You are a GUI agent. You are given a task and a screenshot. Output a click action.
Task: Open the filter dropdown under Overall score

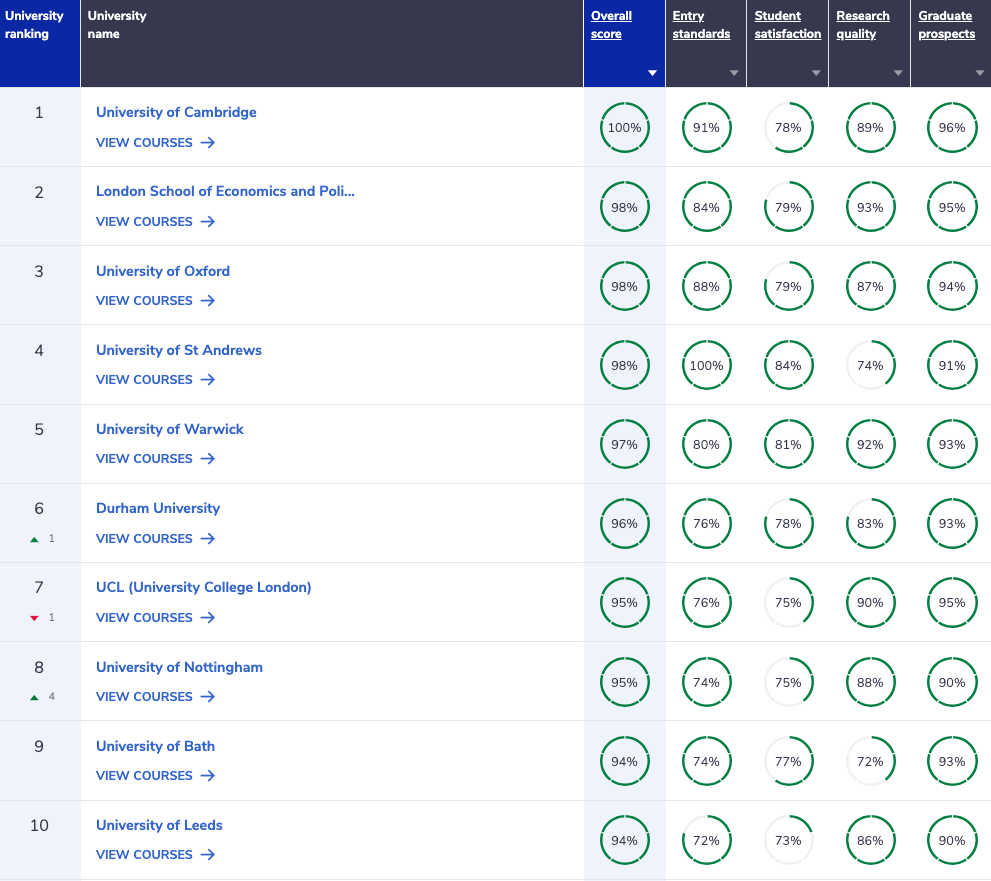(x=652, y=72)
